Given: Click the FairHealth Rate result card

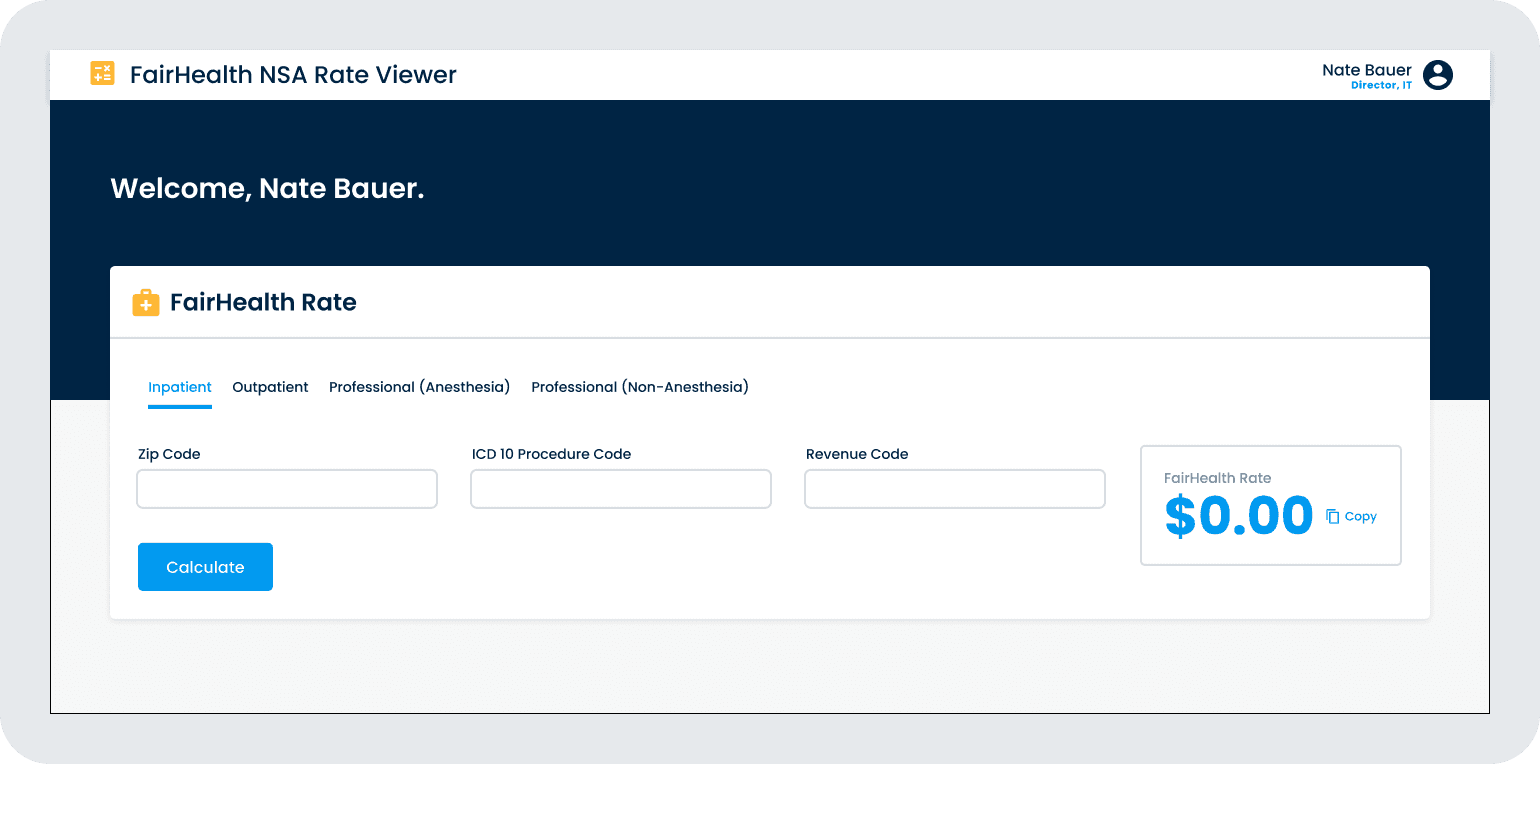Looking at the screenshot, I should [x=1270, y=505].
